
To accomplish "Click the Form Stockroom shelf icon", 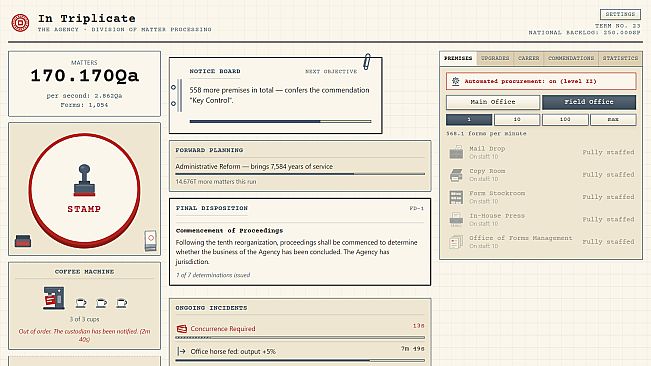I will pyautogui.click(x=456, y=197).
